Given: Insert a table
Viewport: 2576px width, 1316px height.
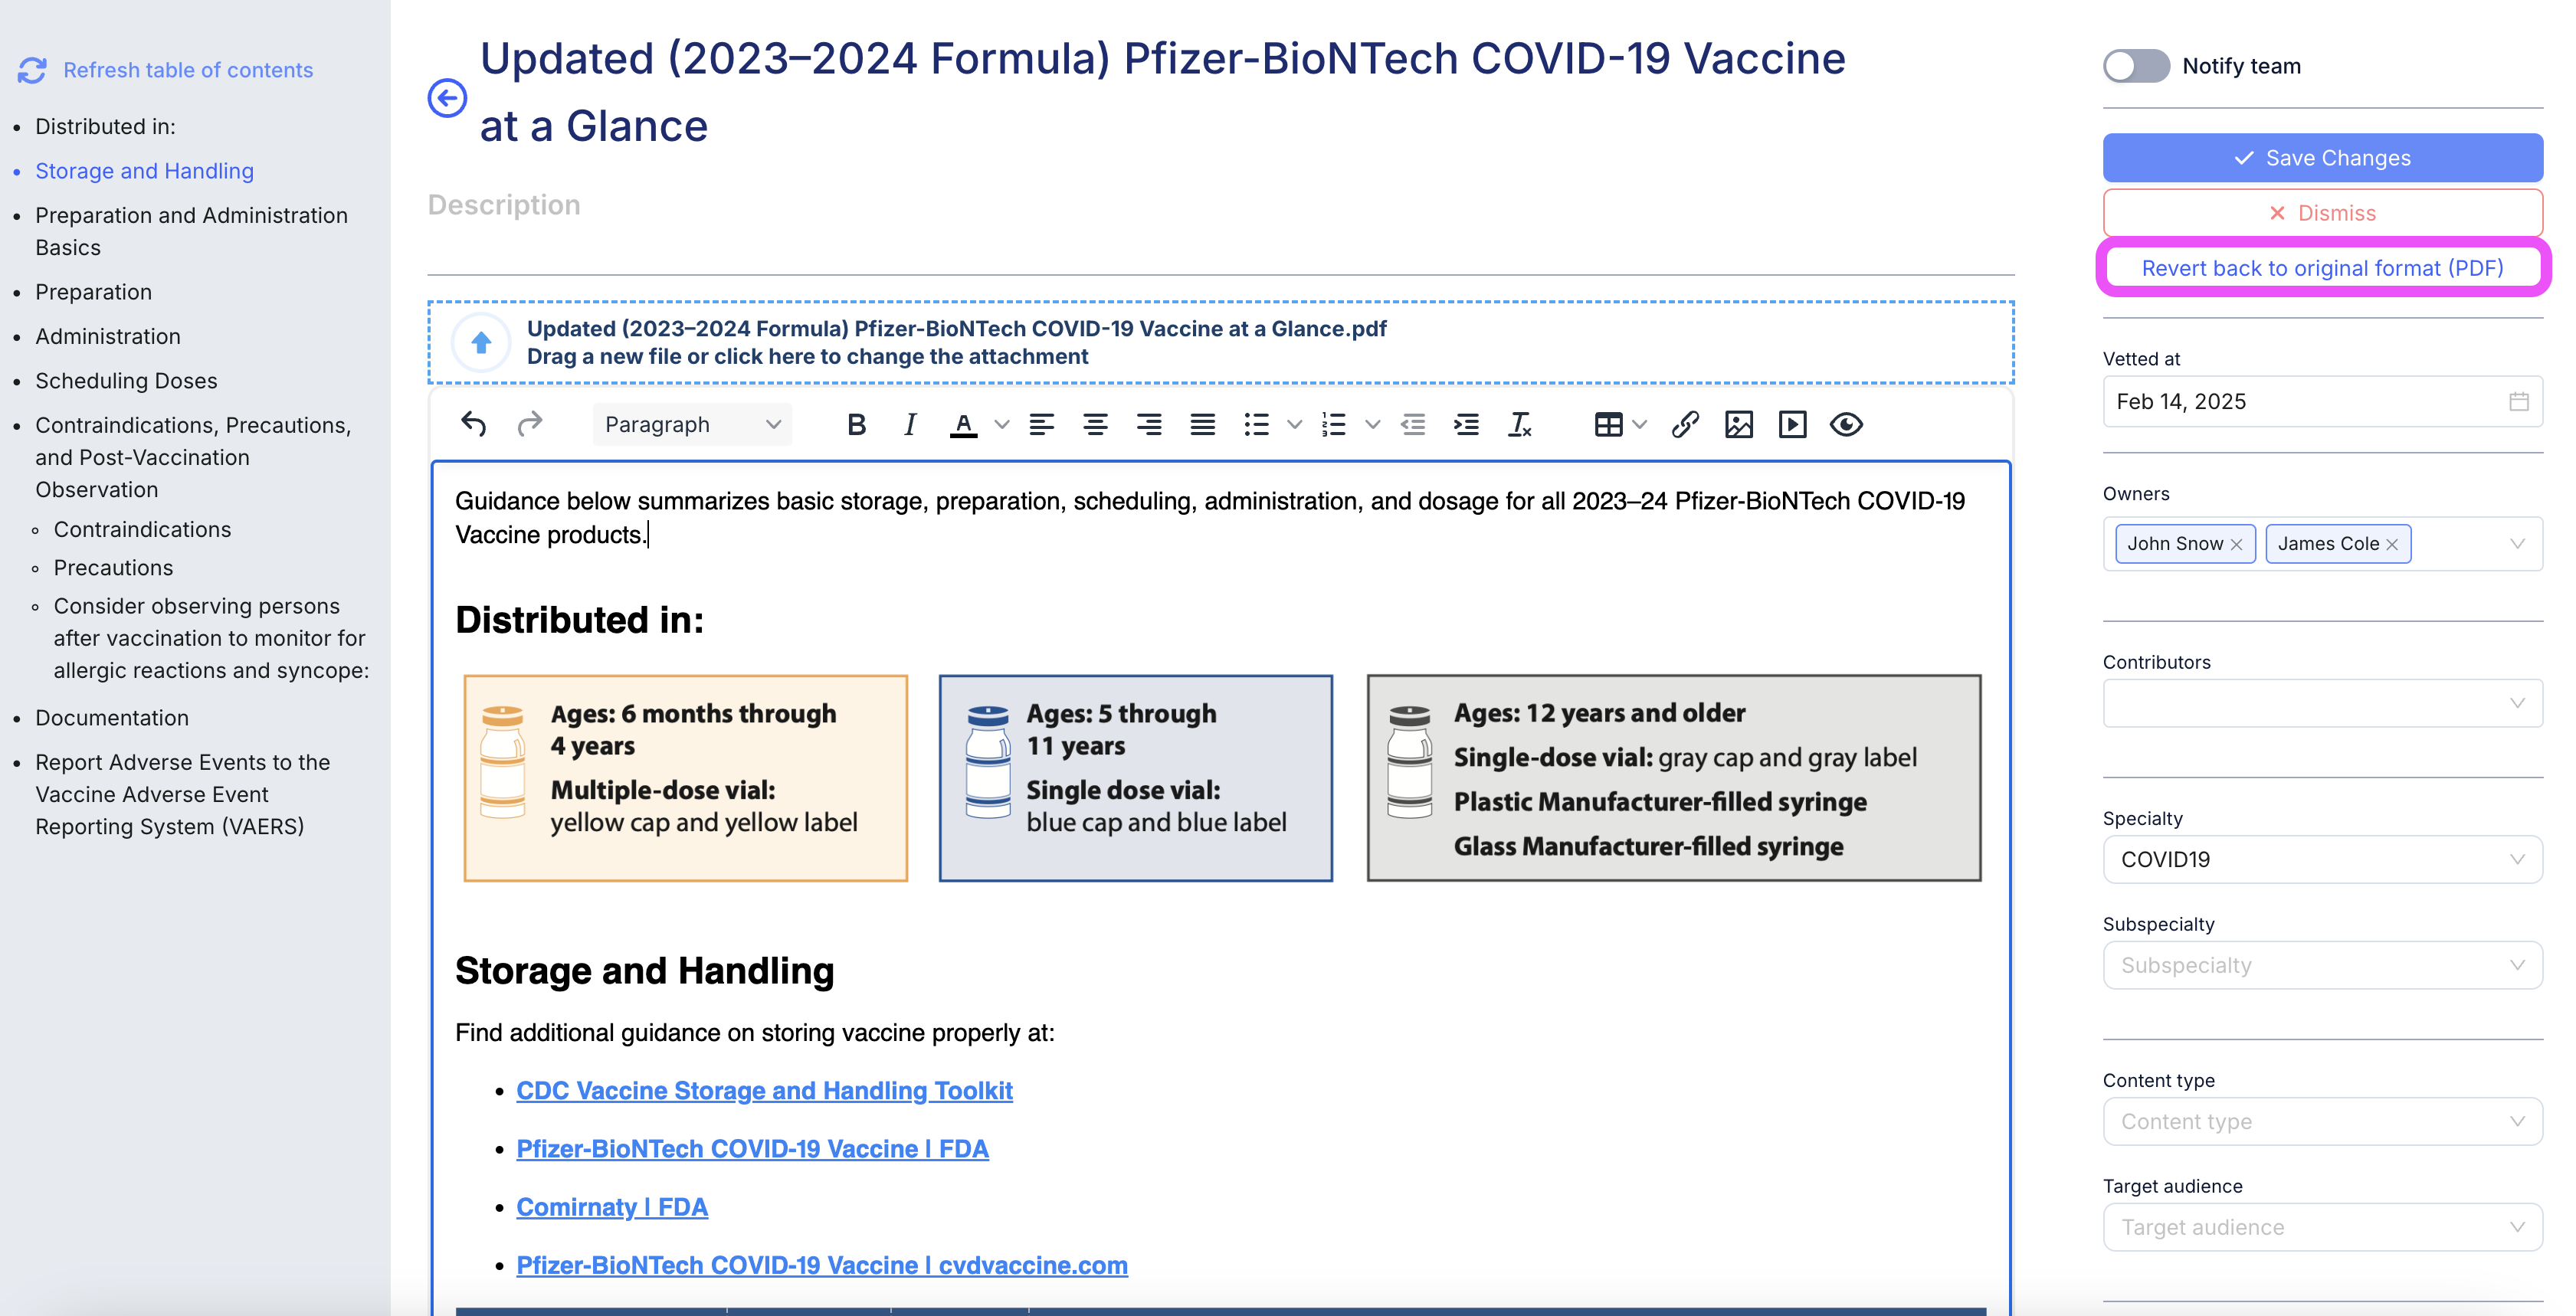Looking at the screenshot, I should tap(1608, 424).
